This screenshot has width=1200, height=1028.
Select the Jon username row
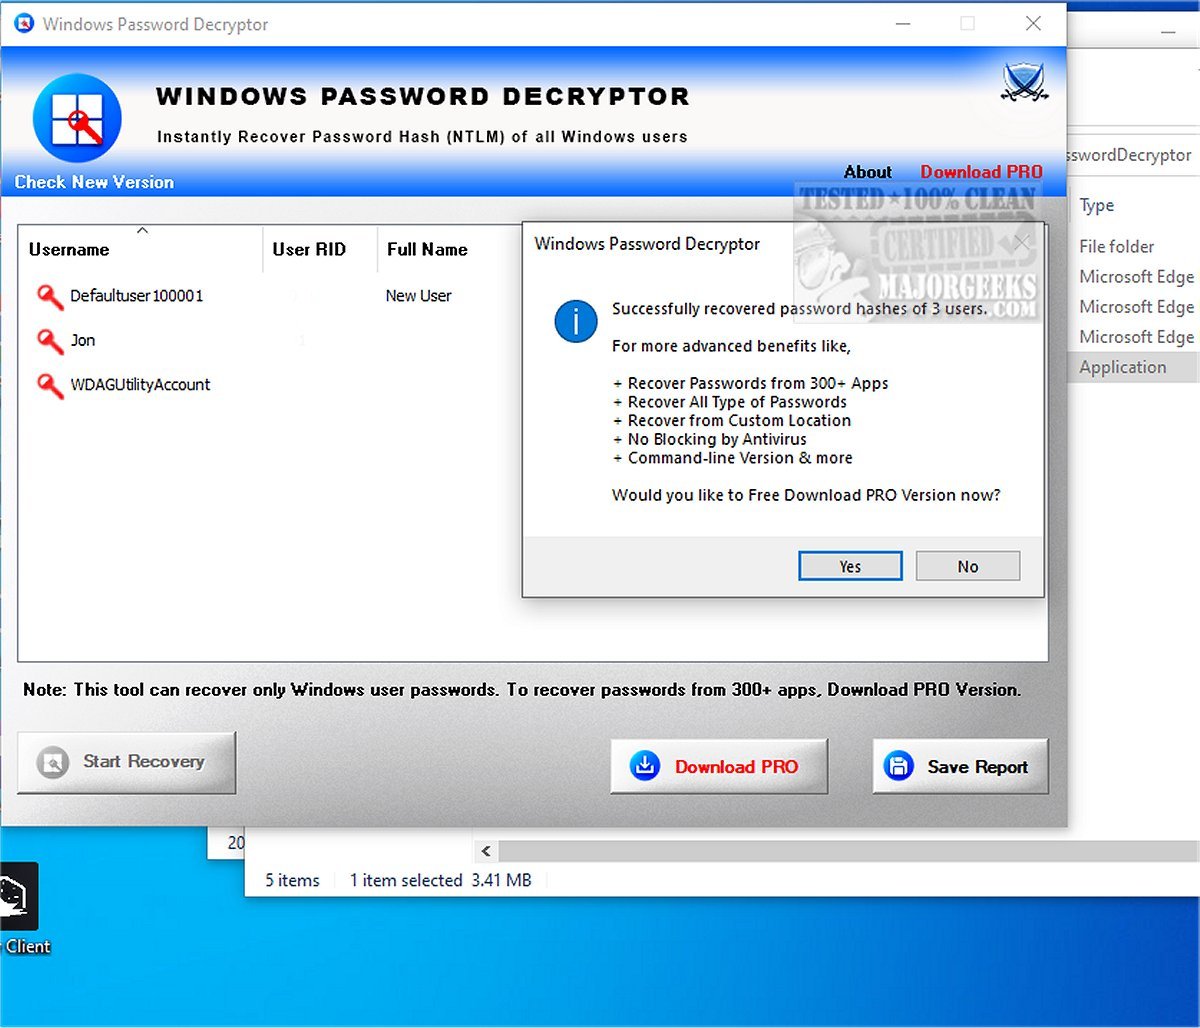coord(270,340)
